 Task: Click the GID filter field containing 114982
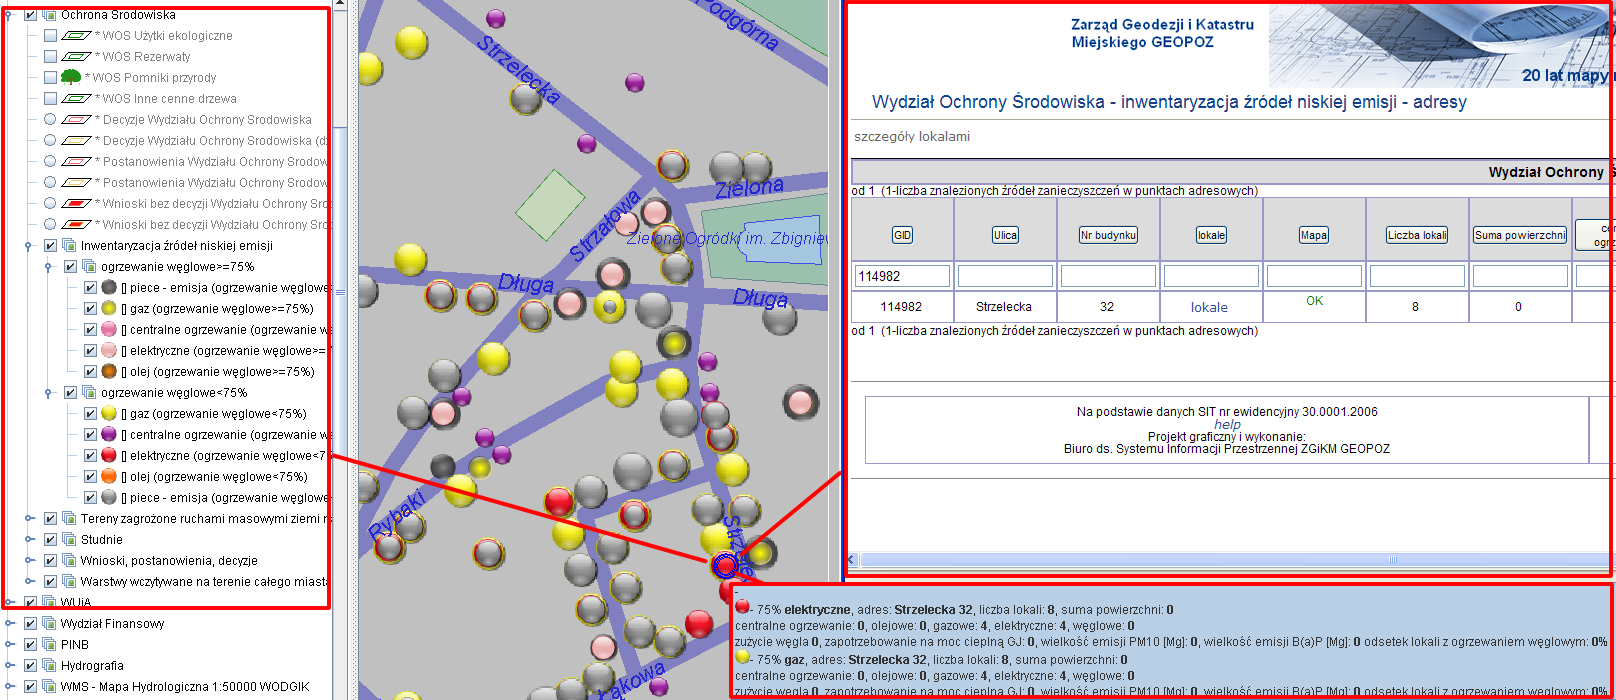[x=902, y=276]
